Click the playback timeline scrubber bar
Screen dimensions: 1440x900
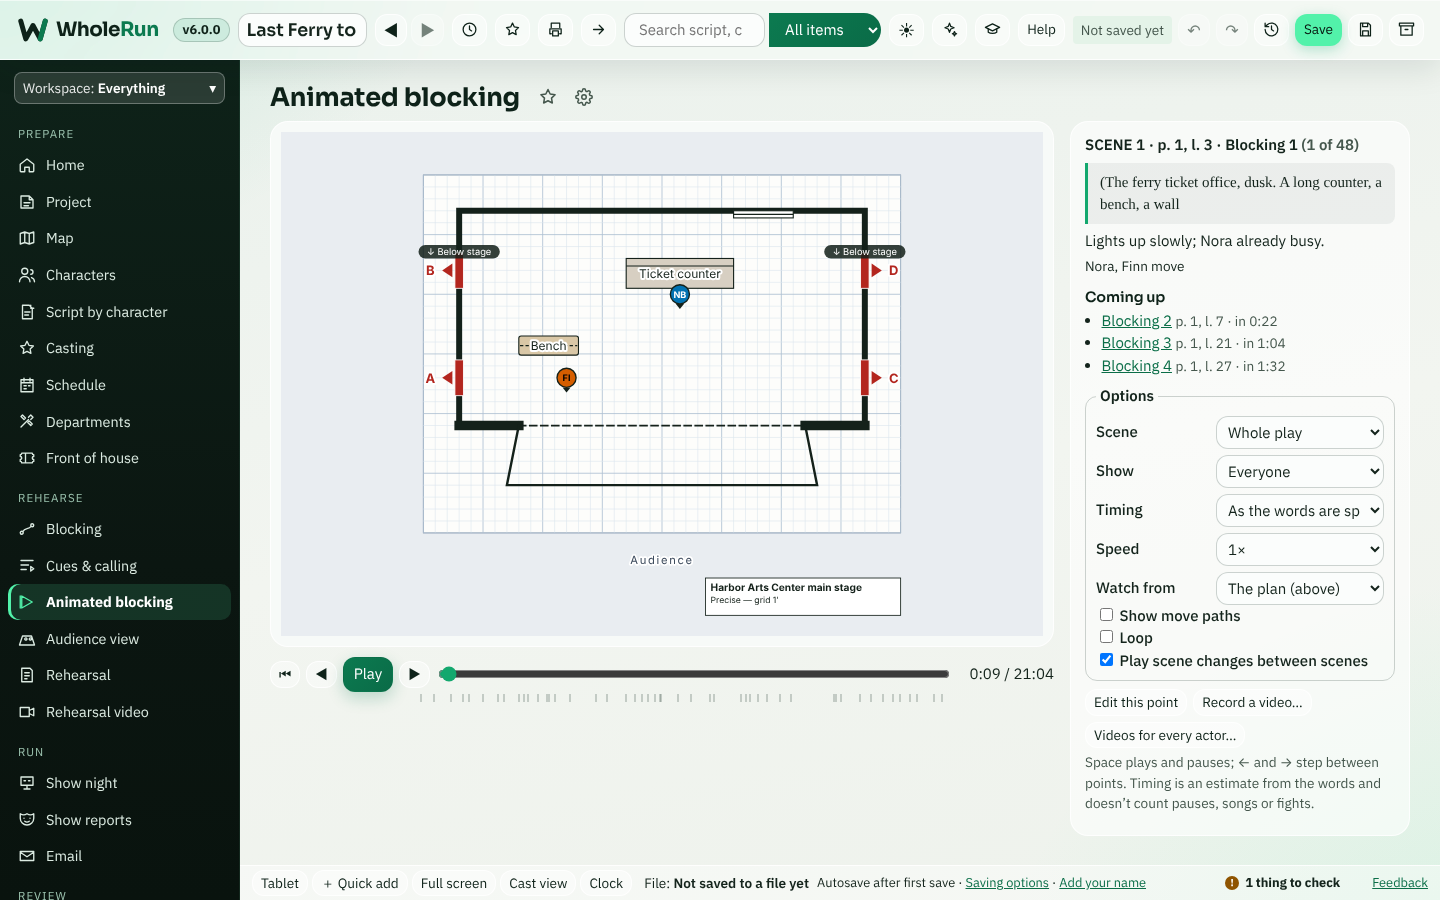click(695, 674)
